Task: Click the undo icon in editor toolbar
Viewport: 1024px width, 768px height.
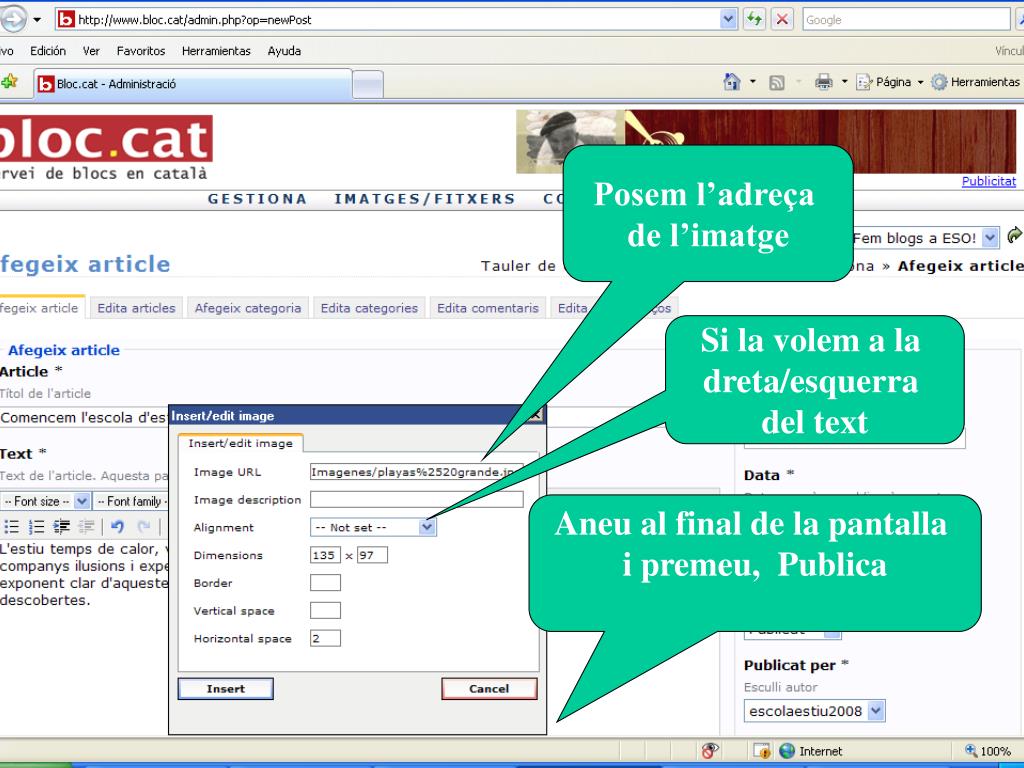Action: coord(118,526)
